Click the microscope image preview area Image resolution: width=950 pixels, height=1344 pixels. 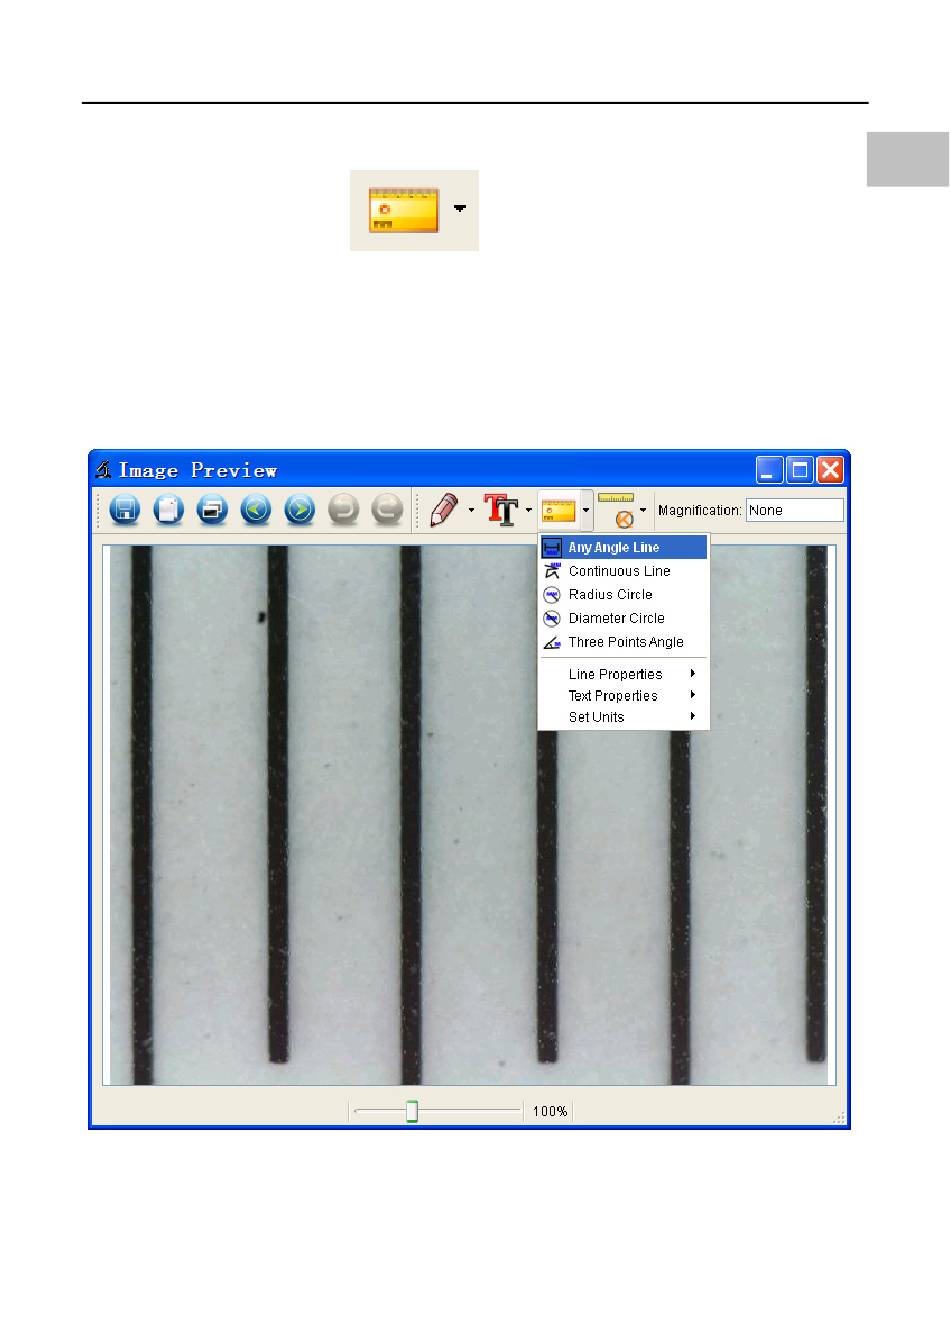pyautogui.click(x=468, y=814)
